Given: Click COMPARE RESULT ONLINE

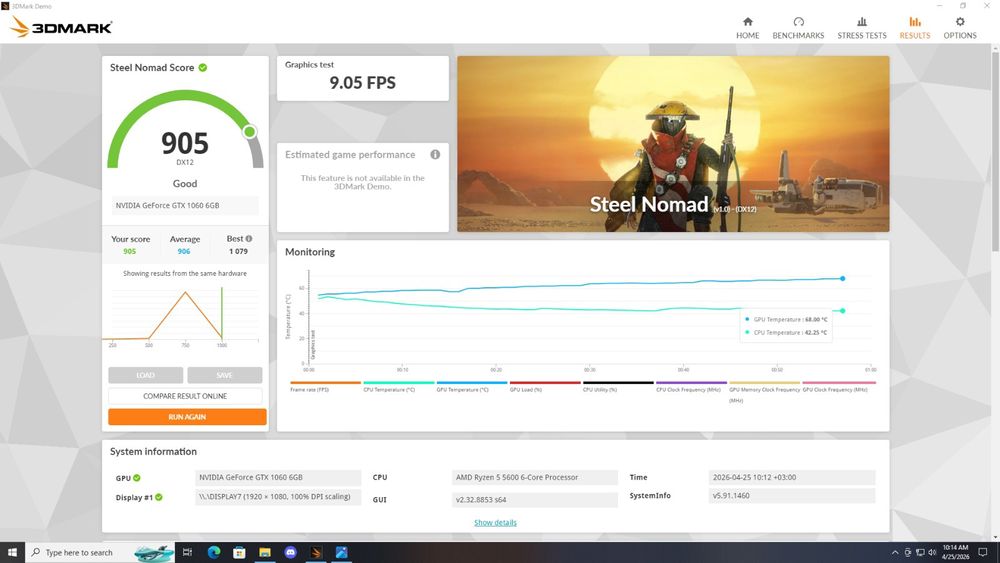Looking at the screenshot, I should [185, 396].
